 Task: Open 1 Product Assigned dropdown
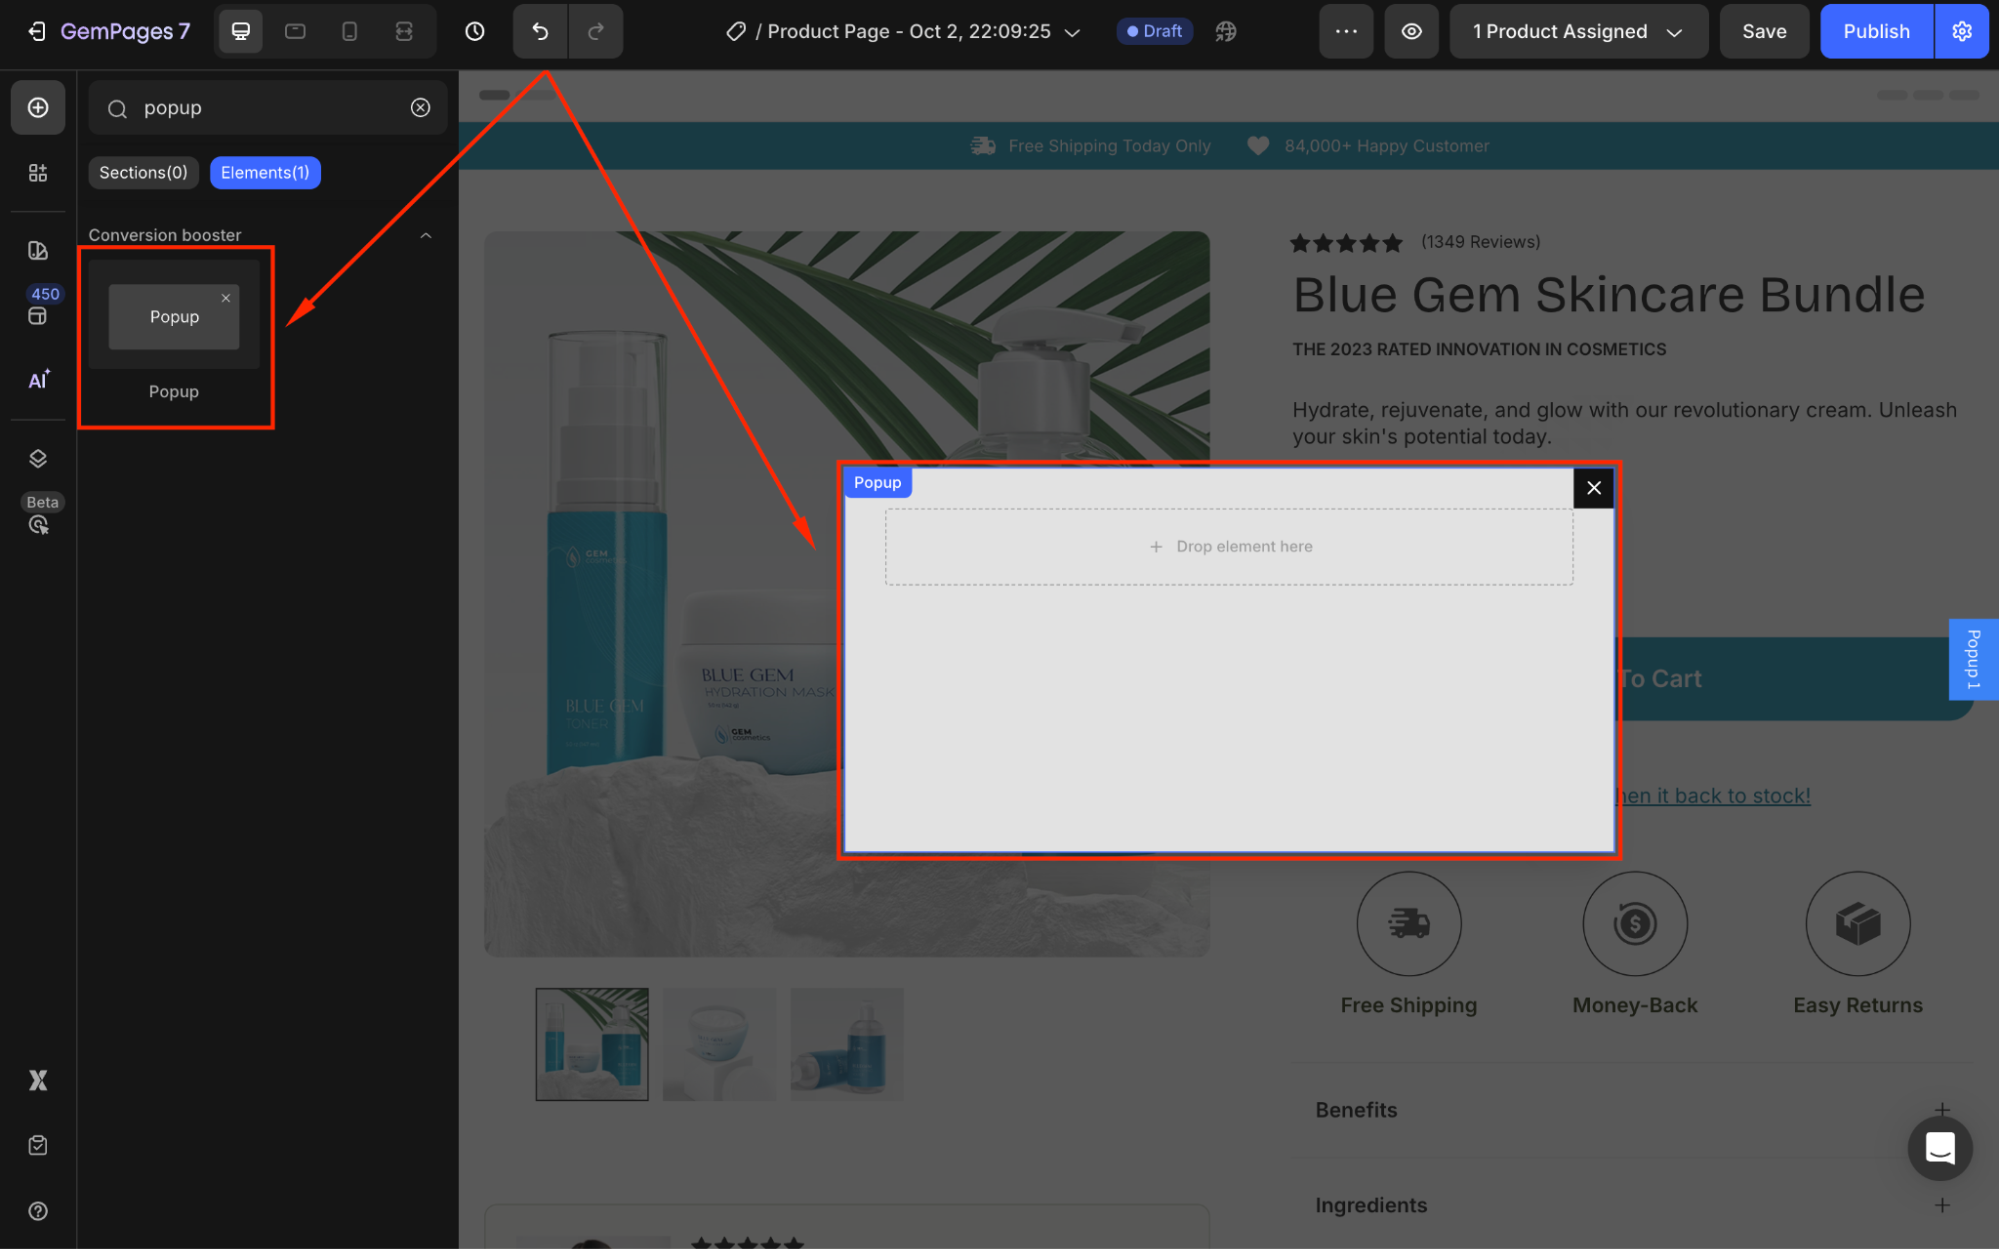pos(1577,31)
